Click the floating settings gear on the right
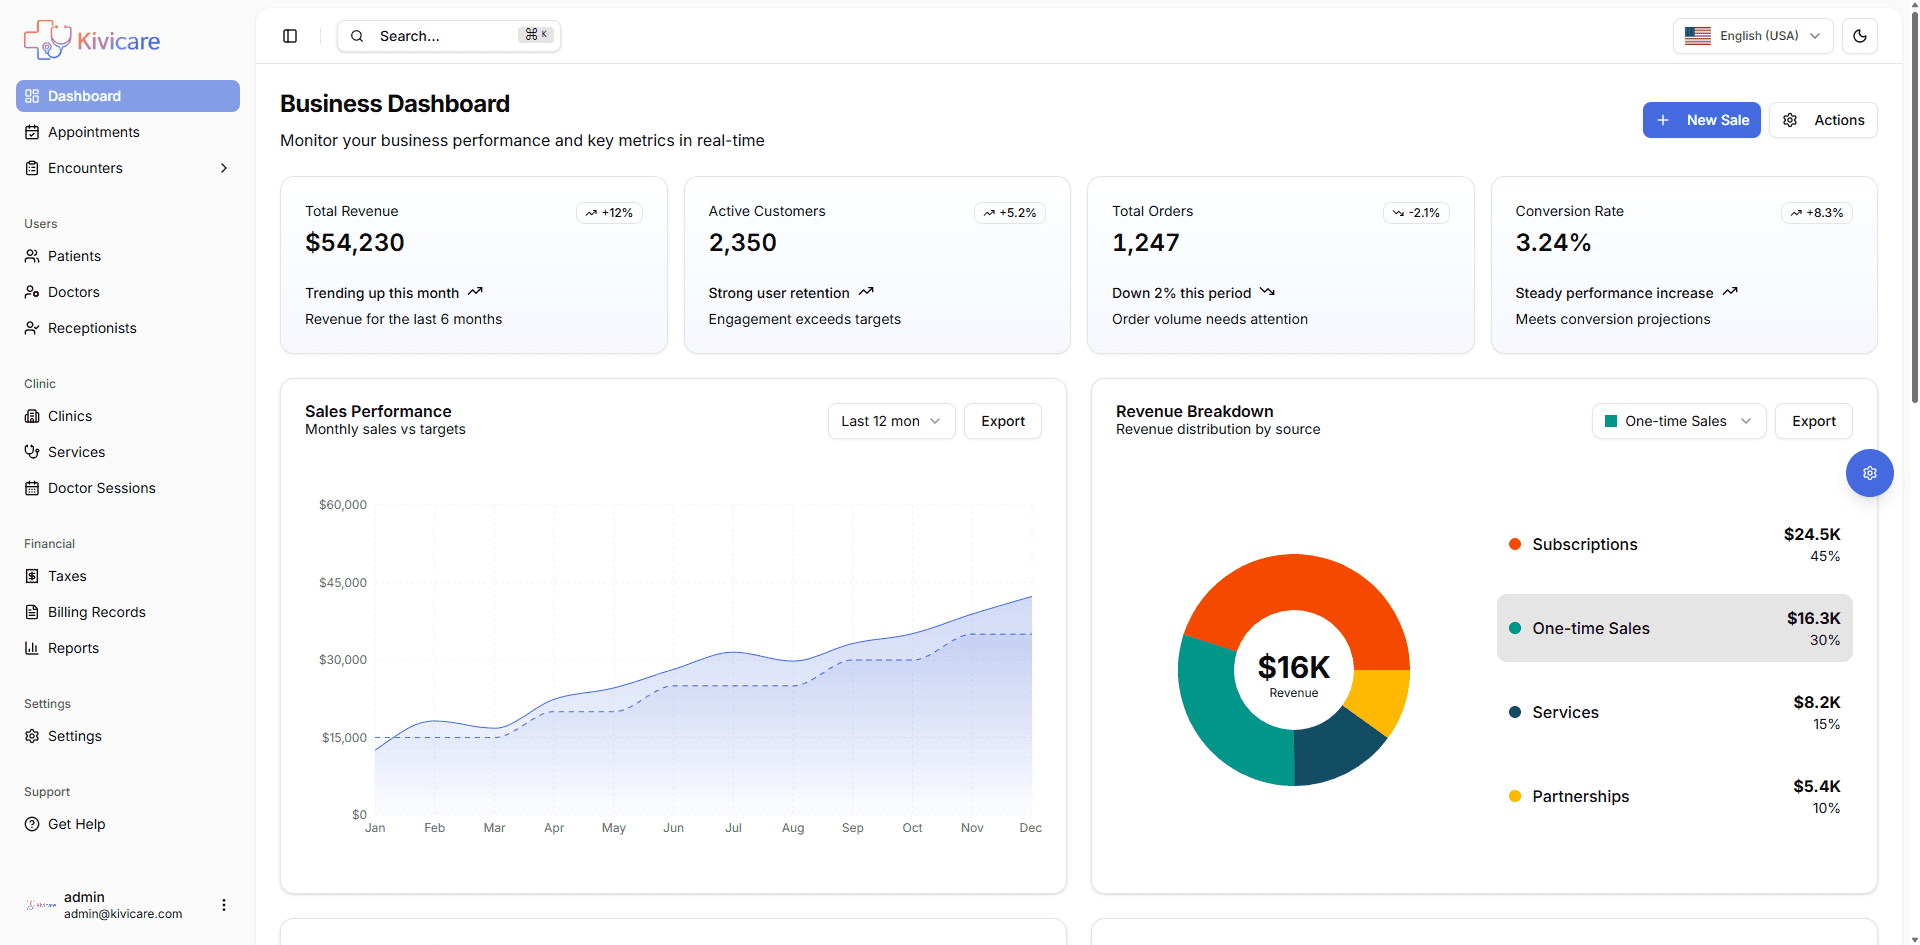1920x945 pixels. [1869, 472]
